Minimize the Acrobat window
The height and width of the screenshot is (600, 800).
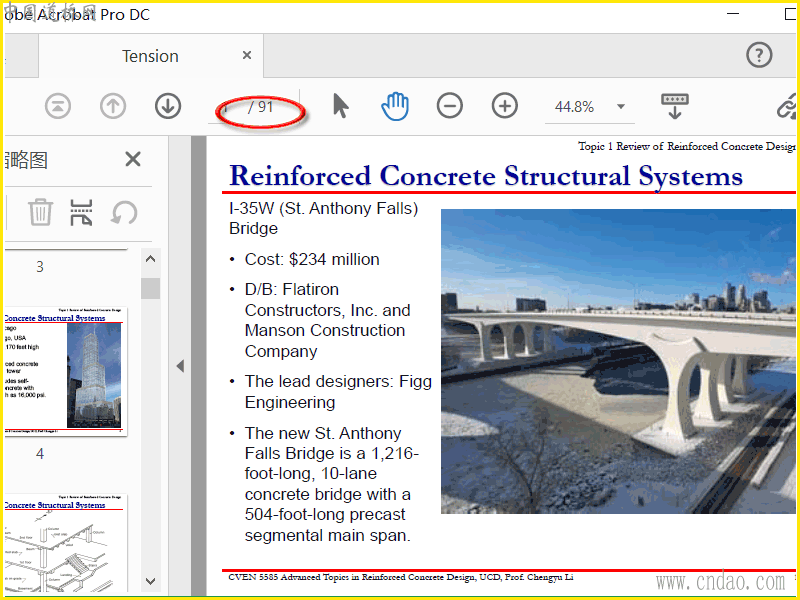733,14
